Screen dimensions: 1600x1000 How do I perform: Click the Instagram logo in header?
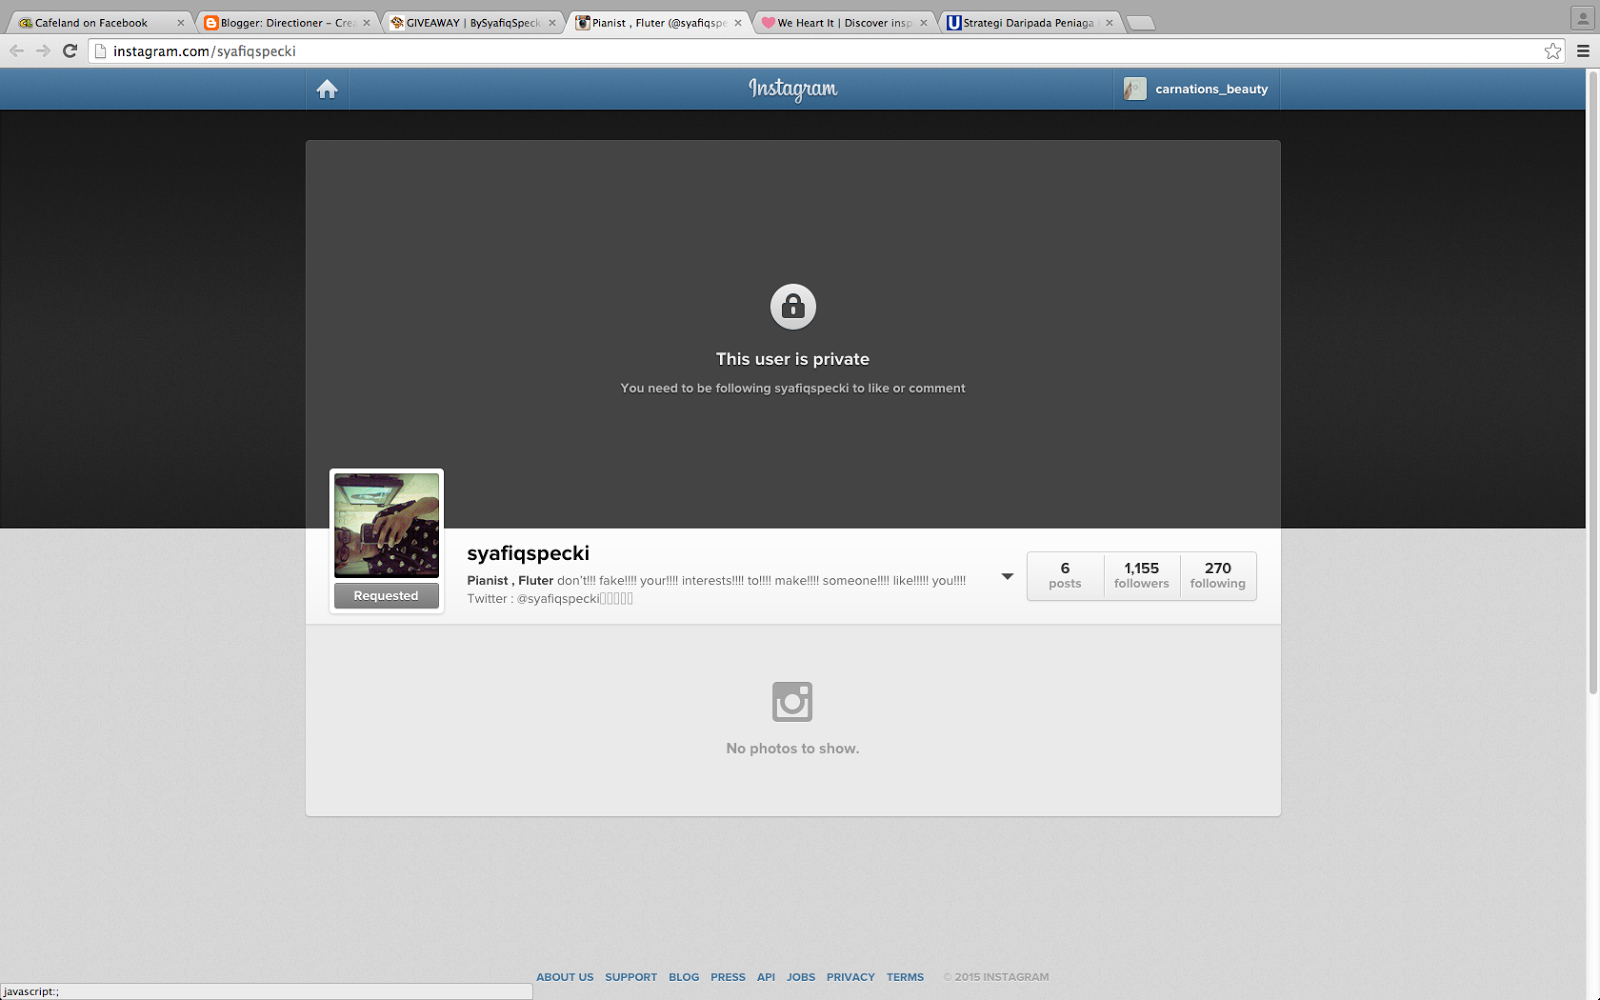coord(793,89)
